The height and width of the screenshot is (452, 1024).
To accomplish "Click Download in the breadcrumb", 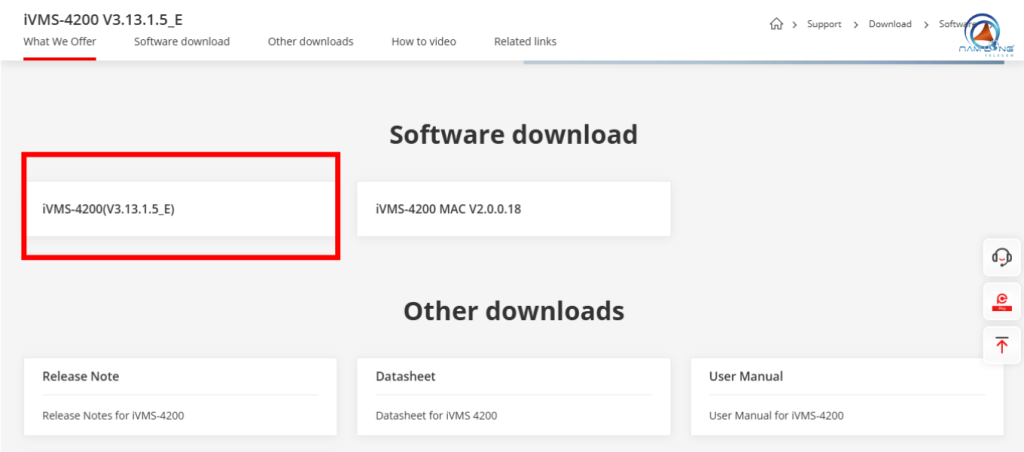I will click(x=889, y=24).
